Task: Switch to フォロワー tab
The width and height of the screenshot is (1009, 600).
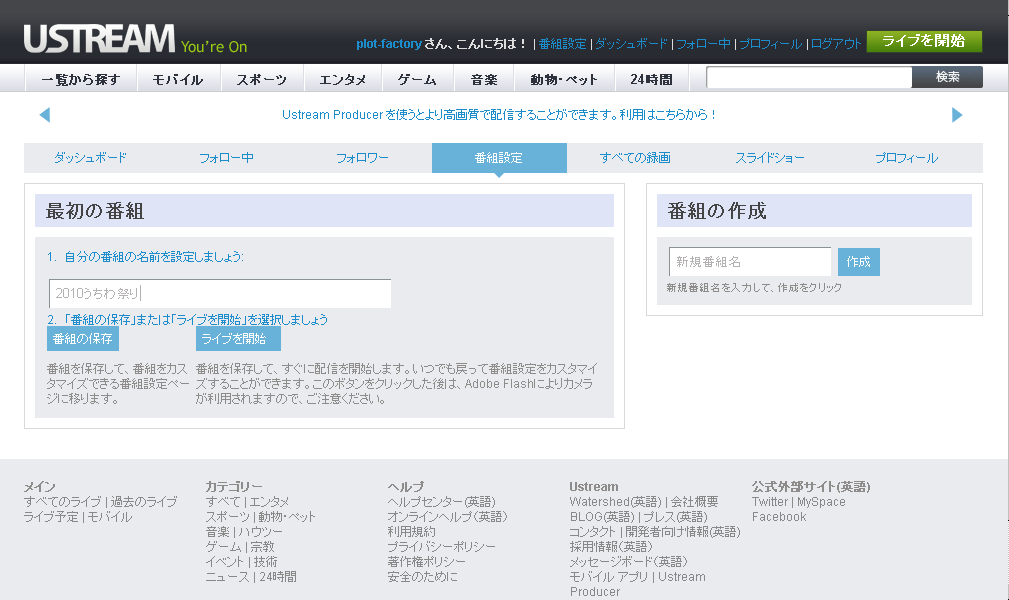Action: pyautogui.click(x=362, y=158)
